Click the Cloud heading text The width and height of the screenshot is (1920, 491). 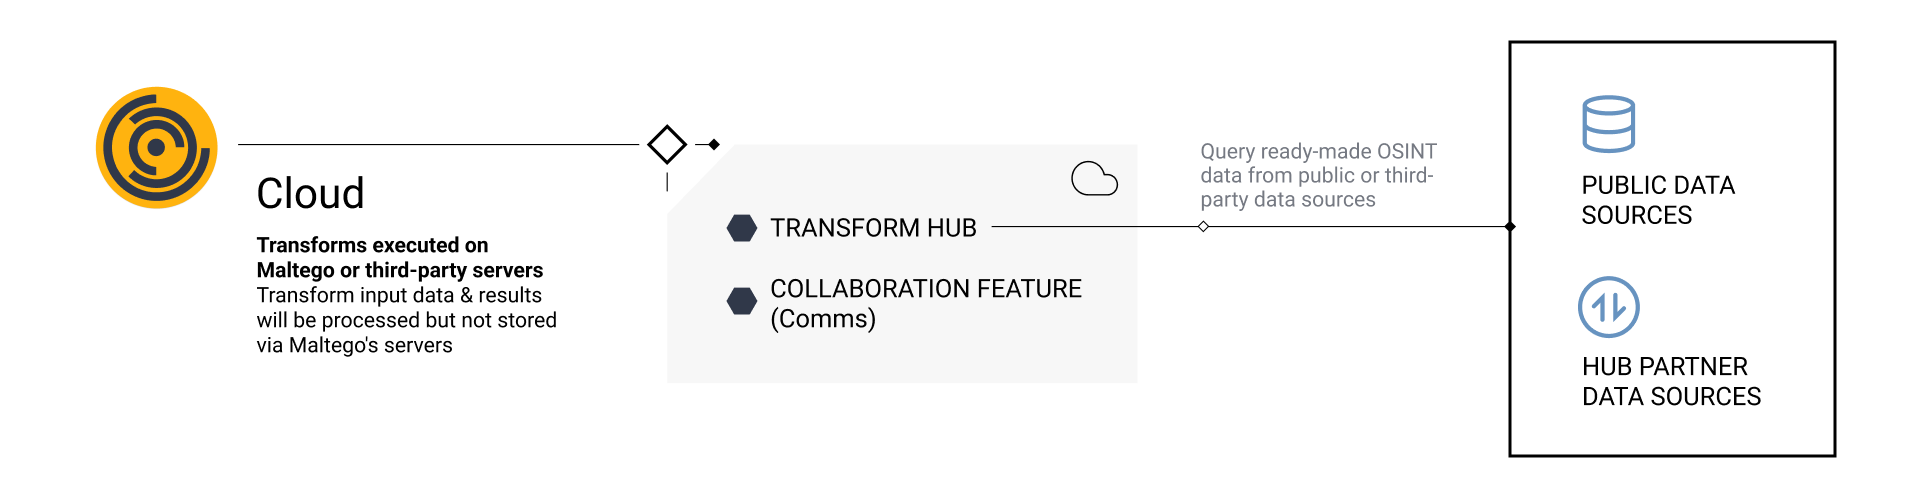pyautogui.click(x=310, y=193)
